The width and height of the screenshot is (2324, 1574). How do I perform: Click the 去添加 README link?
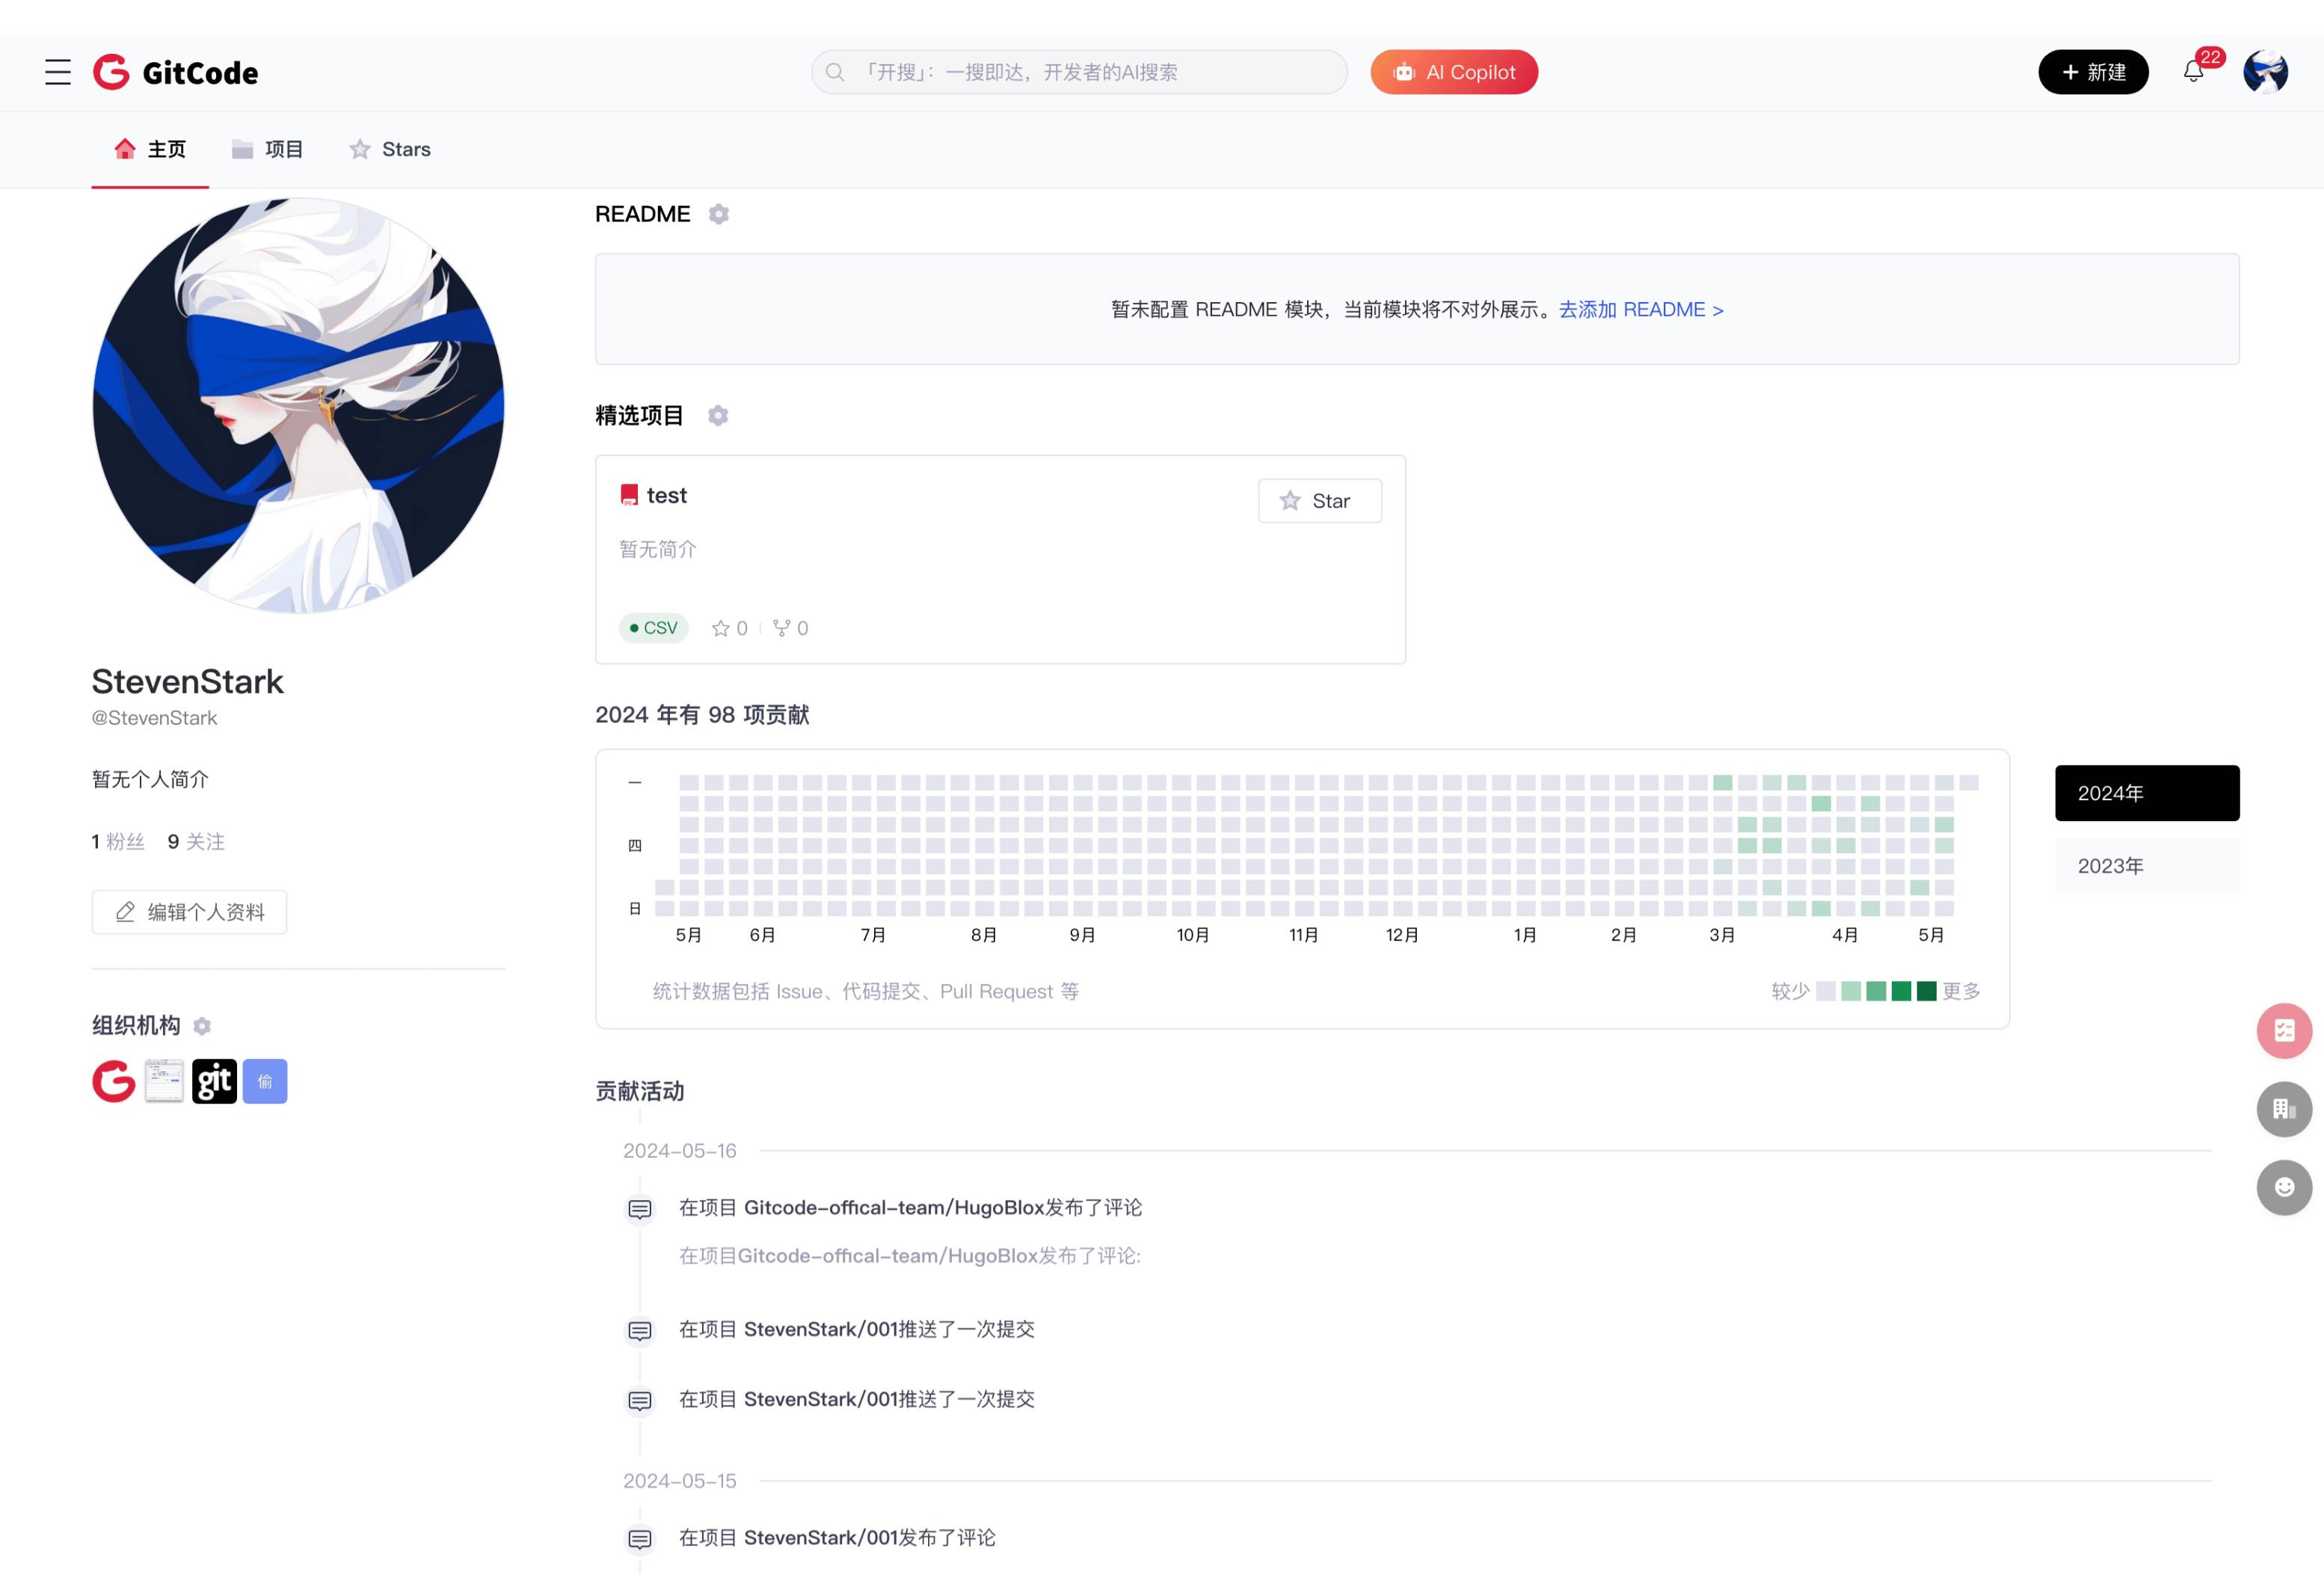(1640, 310)
